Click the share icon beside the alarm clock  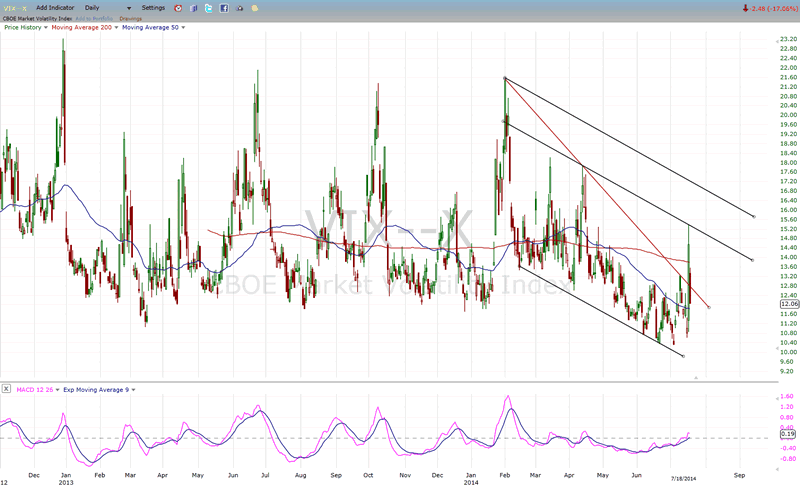[x=194, y=8]
